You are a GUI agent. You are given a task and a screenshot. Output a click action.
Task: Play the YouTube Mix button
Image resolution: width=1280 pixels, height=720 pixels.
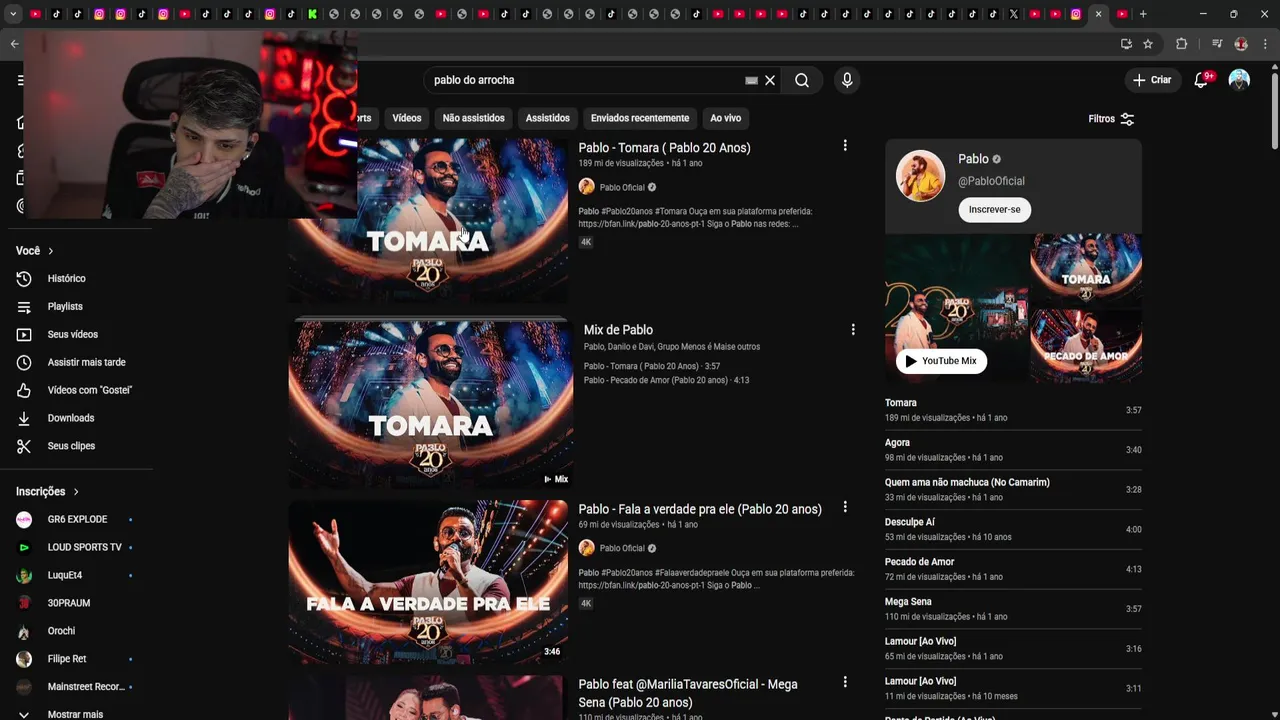(941, 361)
